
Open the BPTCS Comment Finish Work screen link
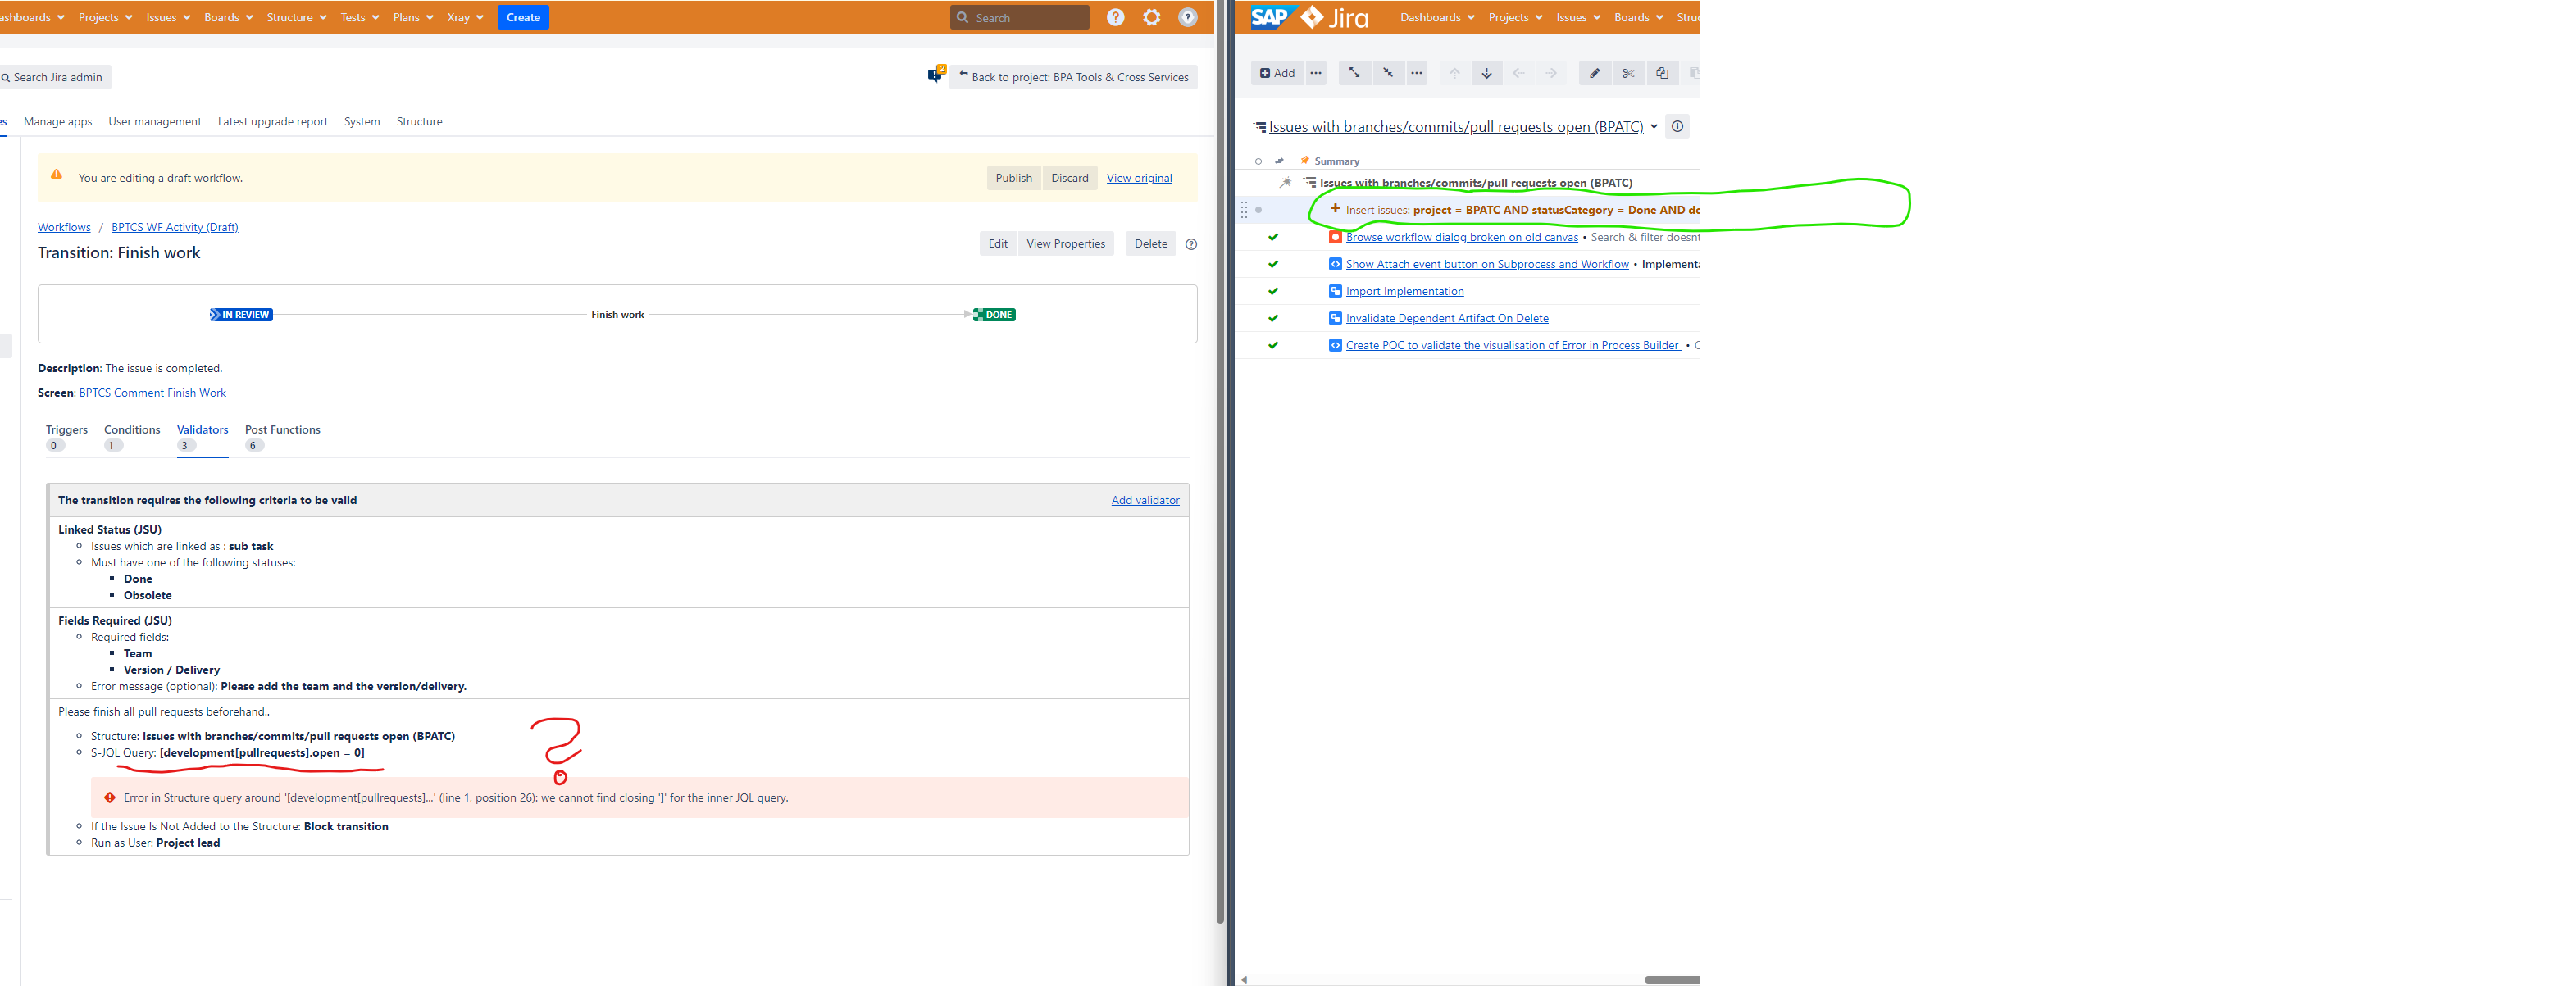tap(152, 393)
